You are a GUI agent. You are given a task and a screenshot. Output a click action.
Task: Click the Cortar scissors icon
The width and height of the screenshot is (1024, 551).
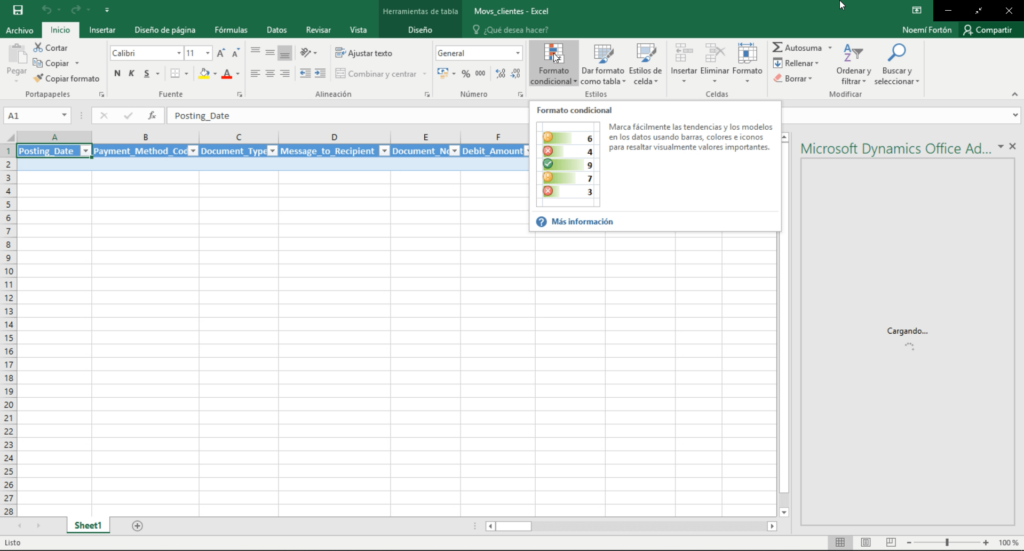[38, 48]
